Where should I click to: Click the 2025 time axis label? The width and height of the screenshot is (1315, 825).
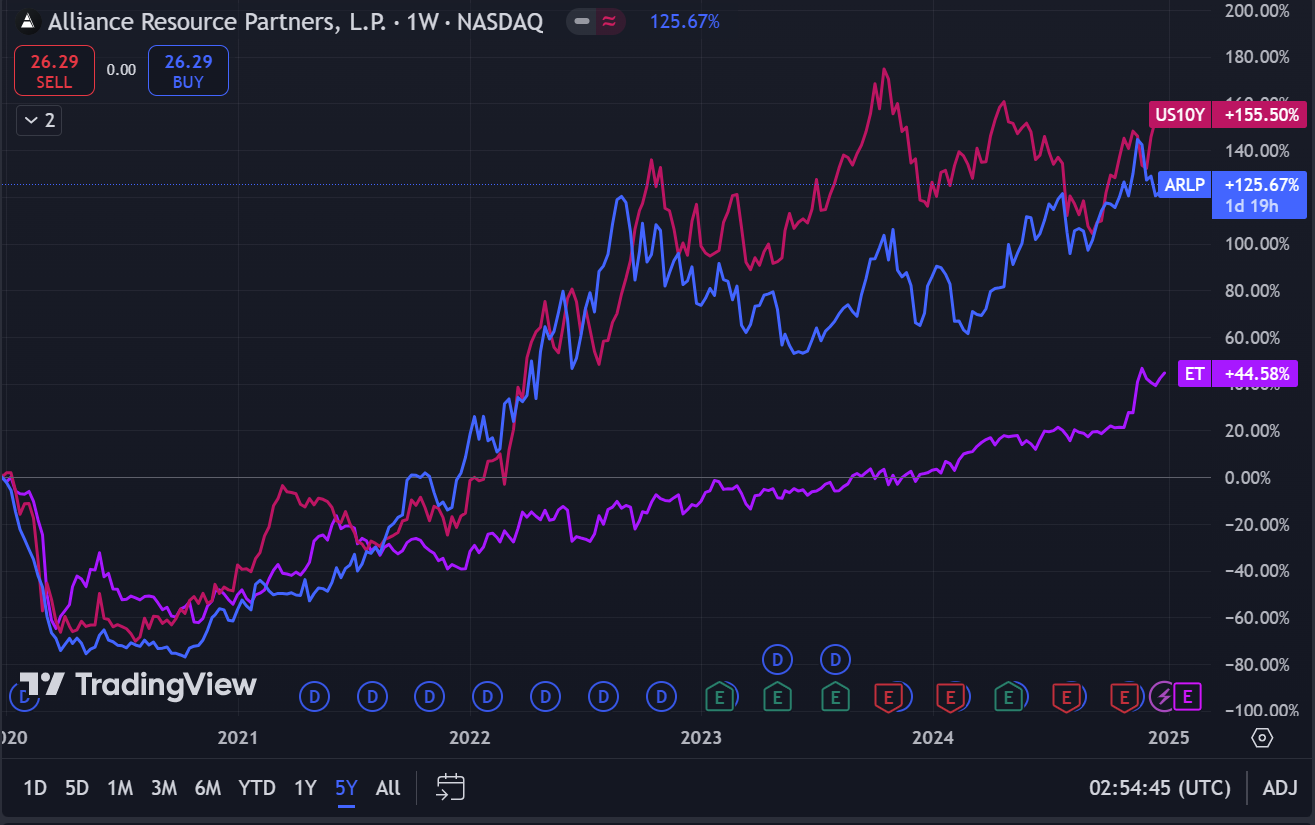pyautogui.click(x=1167, y=738)
